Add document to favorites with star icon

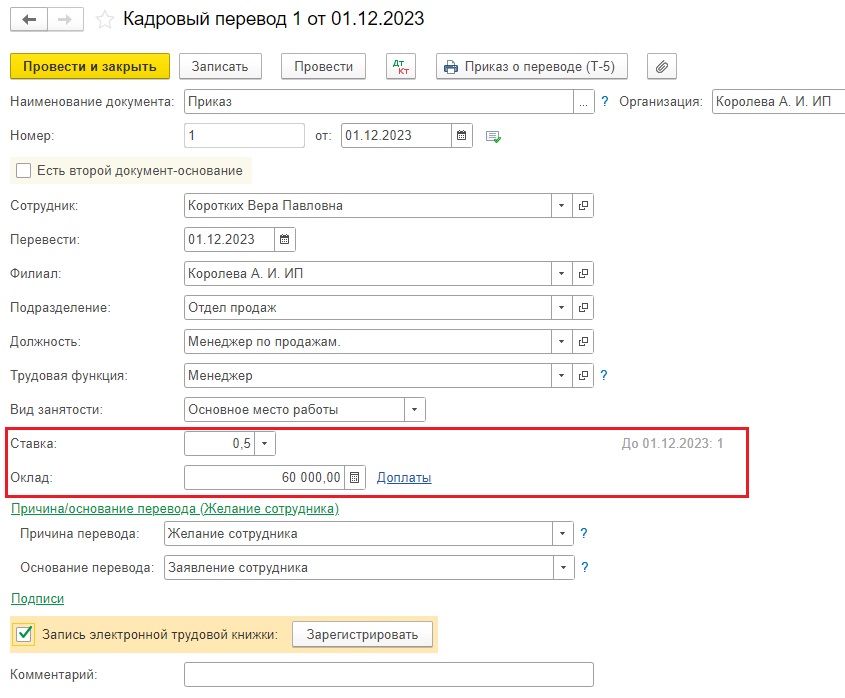pos(105,20)
